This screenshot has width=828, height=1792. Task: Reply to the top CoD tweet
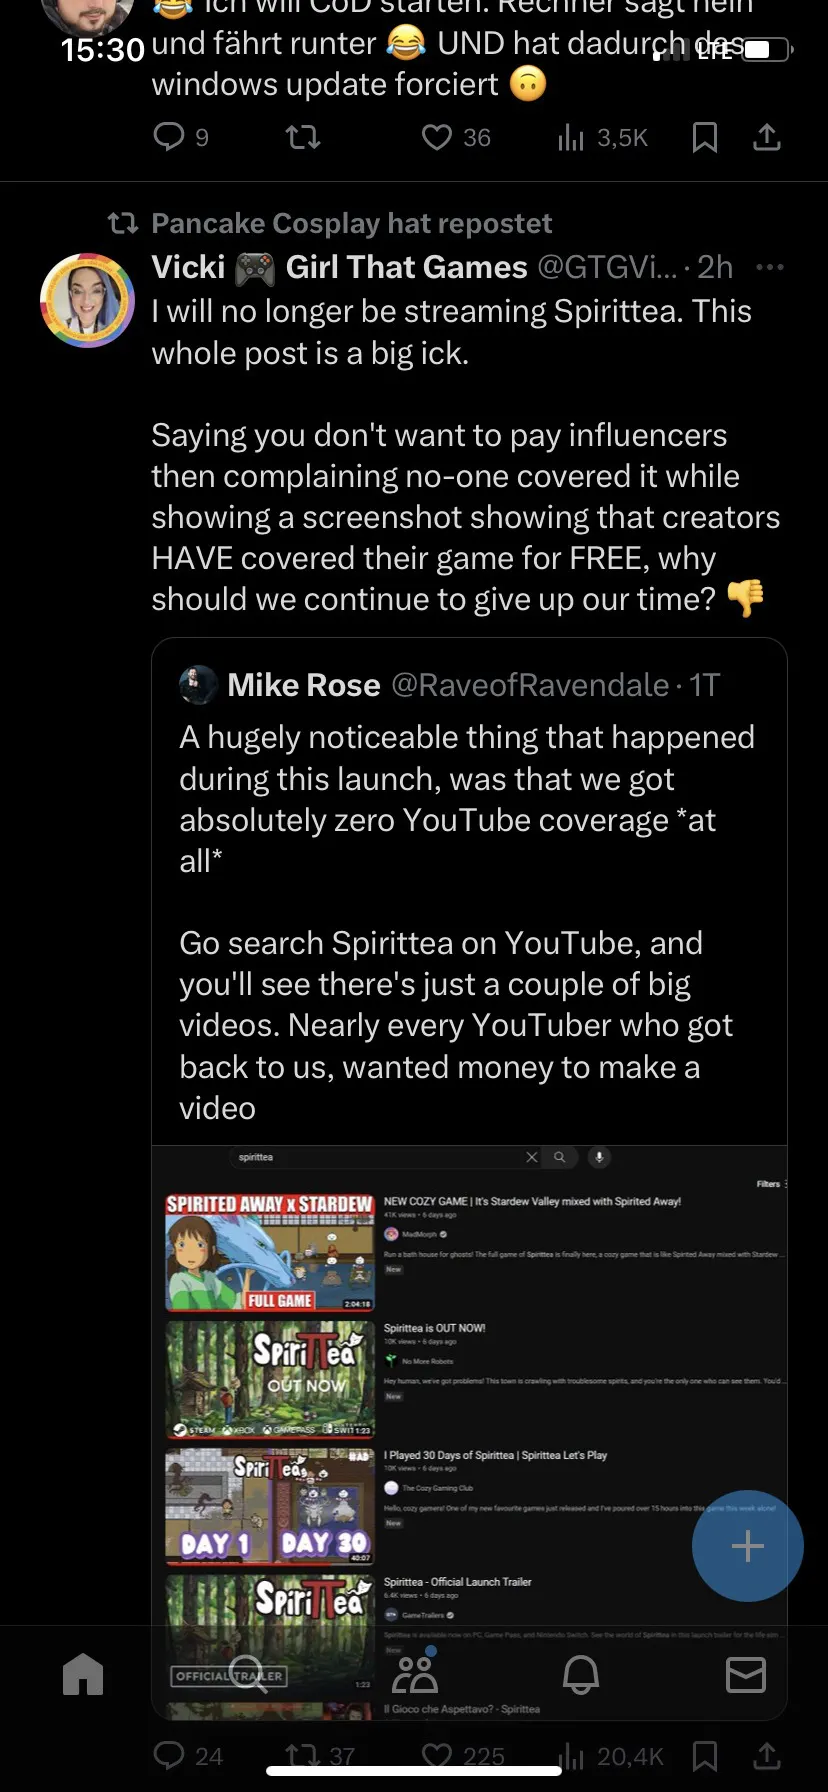(x=169, y=136)
